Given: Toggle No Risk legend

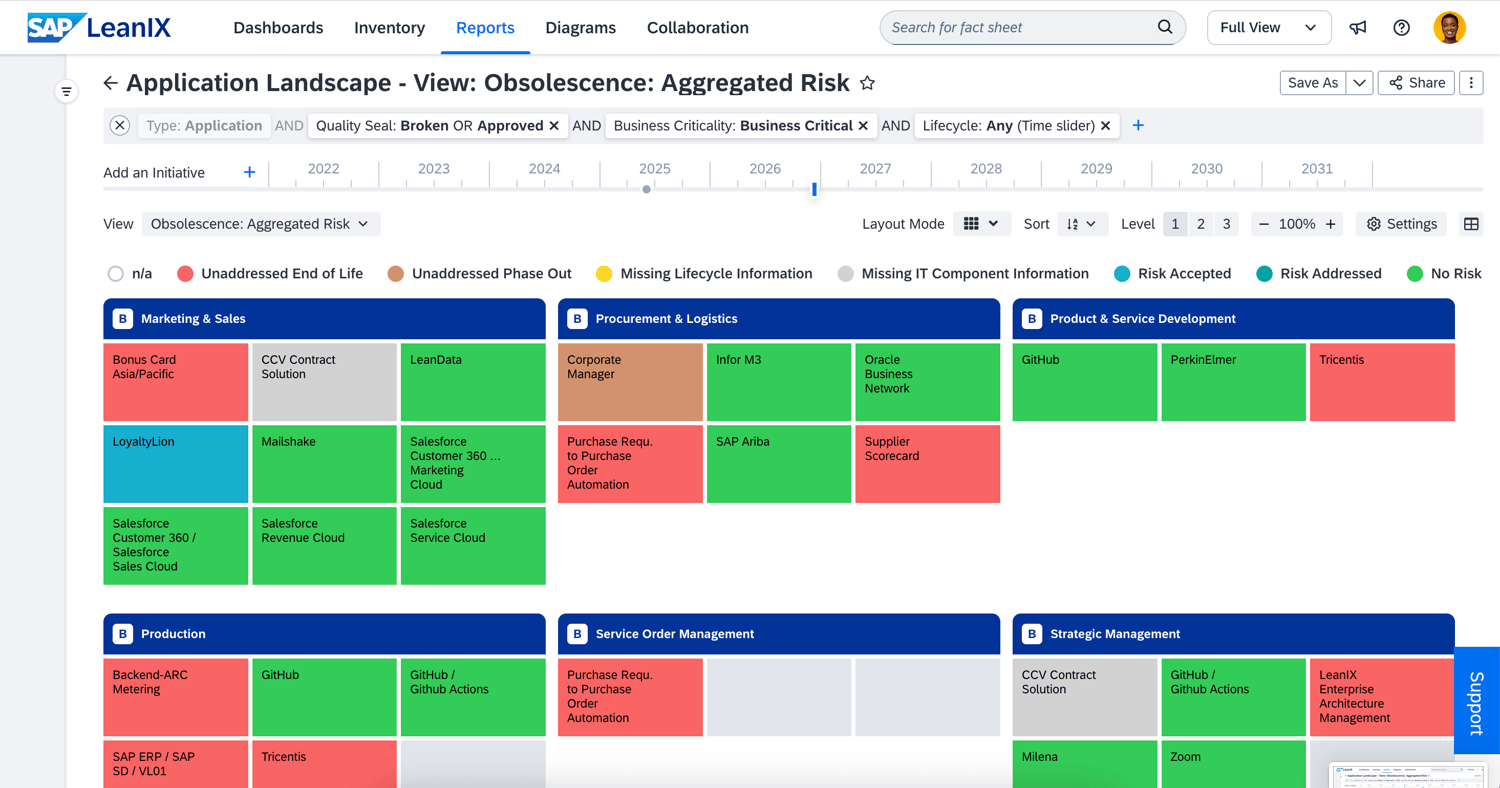Looking at the screenshot, I should [x=1444, y=273].
